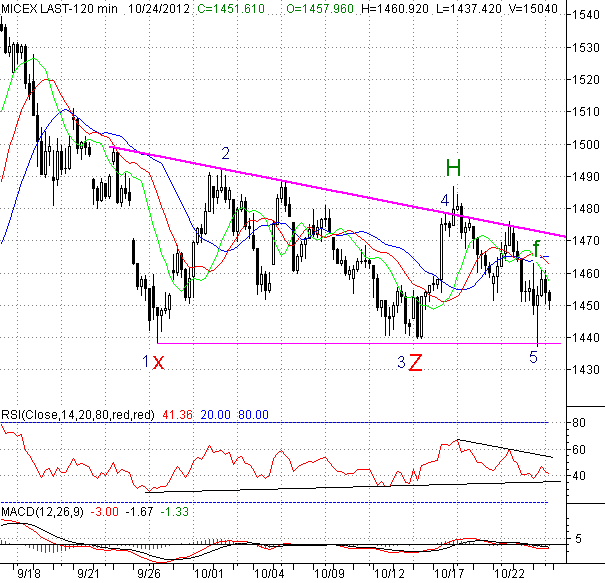Click the RSI axis label 40
Image resolution: width=605 pixels, height=583 pixels.
(x=578, y=476)
